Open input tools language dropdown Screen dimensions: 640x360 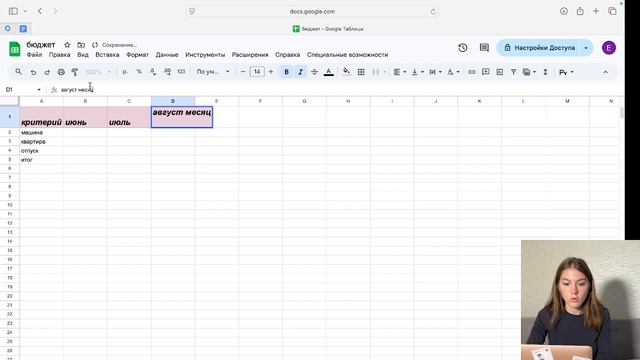566,72
